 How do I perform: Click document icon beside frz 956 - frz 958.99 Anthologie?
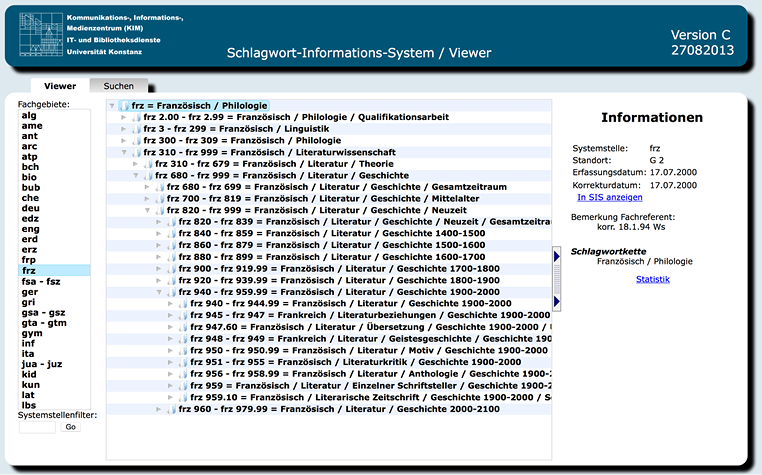(x=183, y=374)
